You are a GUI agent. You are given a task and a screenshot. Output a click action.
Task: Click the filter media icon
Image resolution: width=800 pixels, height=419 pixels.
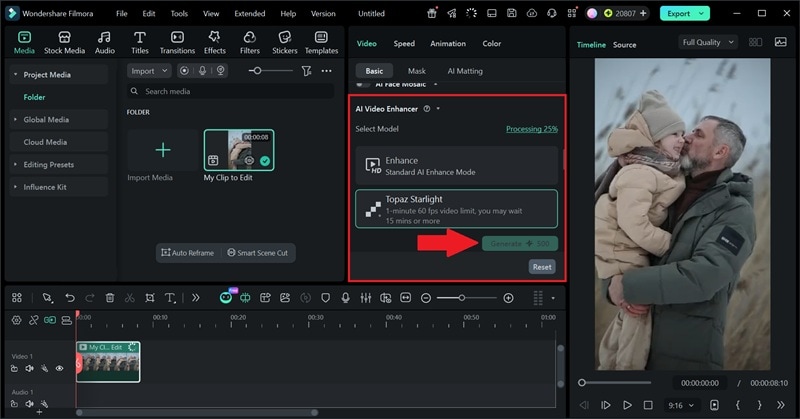[306, 71]
